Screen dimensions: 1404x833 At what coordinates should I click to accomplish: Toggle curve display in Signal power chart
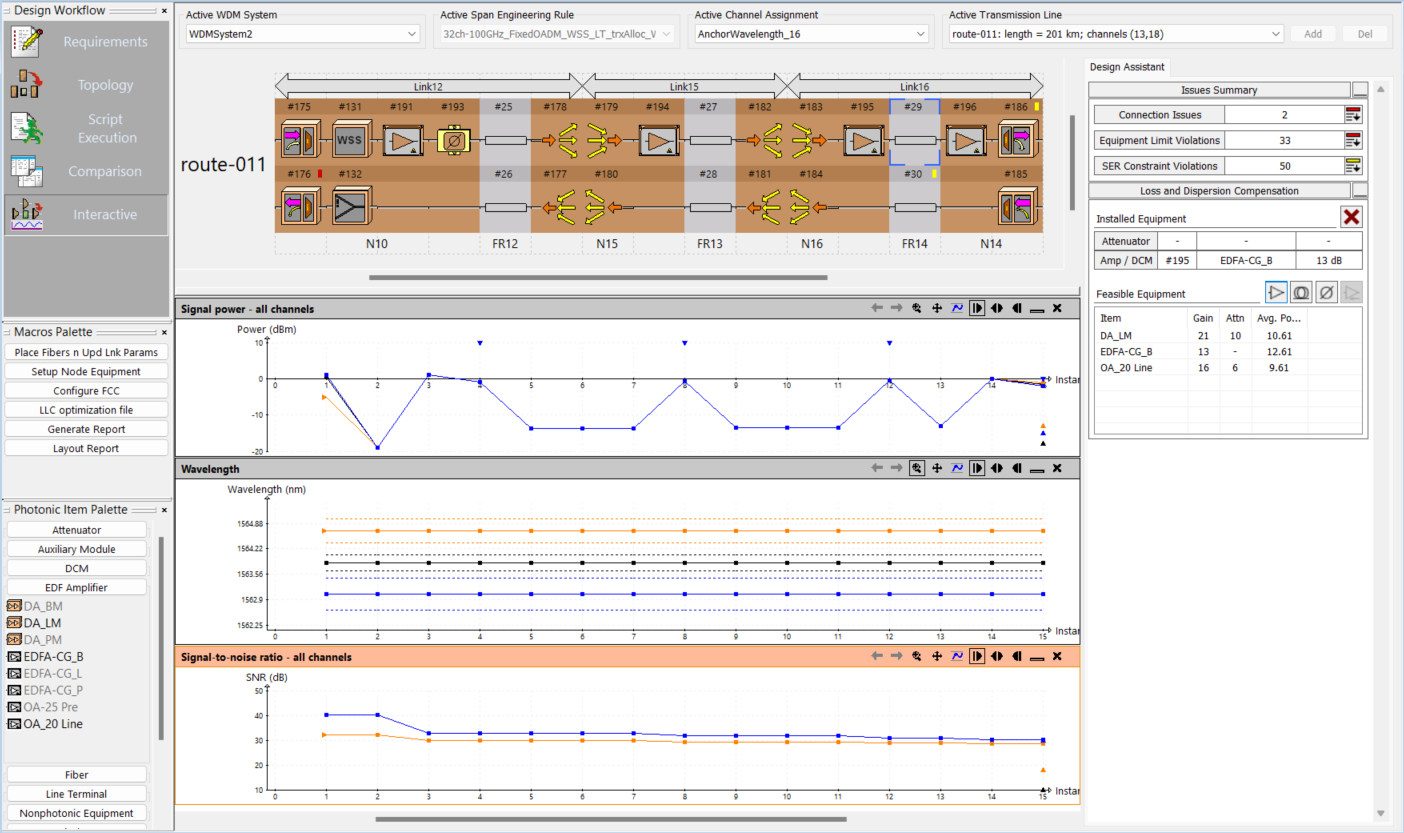(x=957, y=309)
